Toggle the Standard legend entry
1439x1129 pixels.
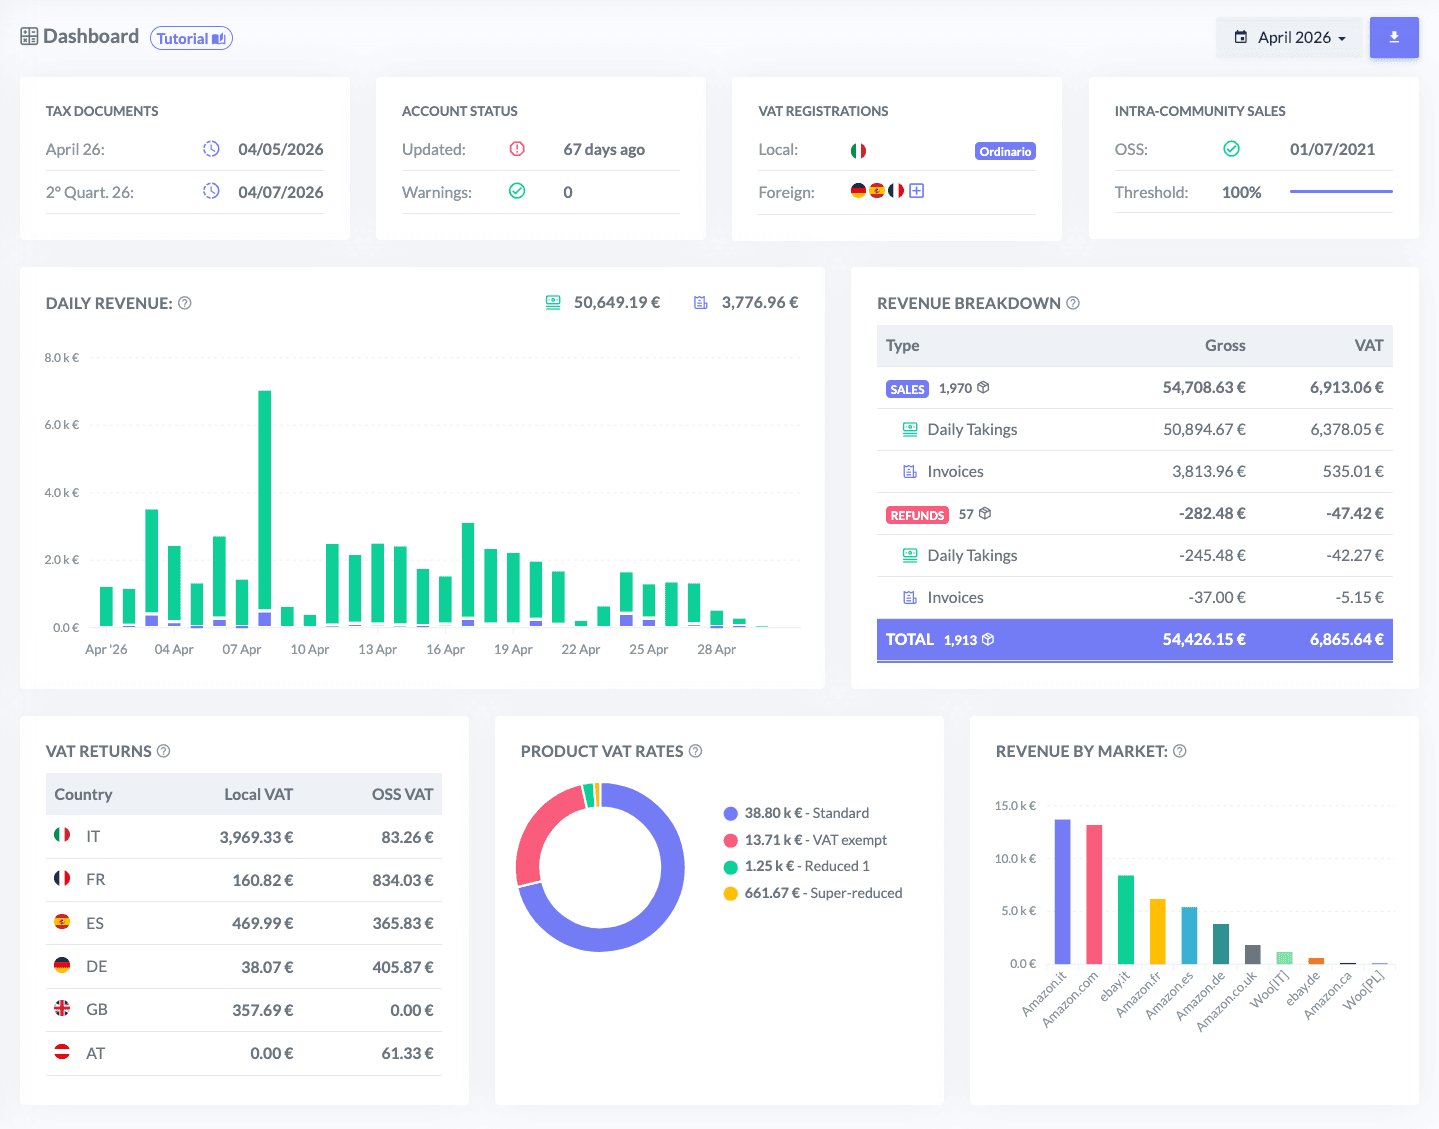796,813
